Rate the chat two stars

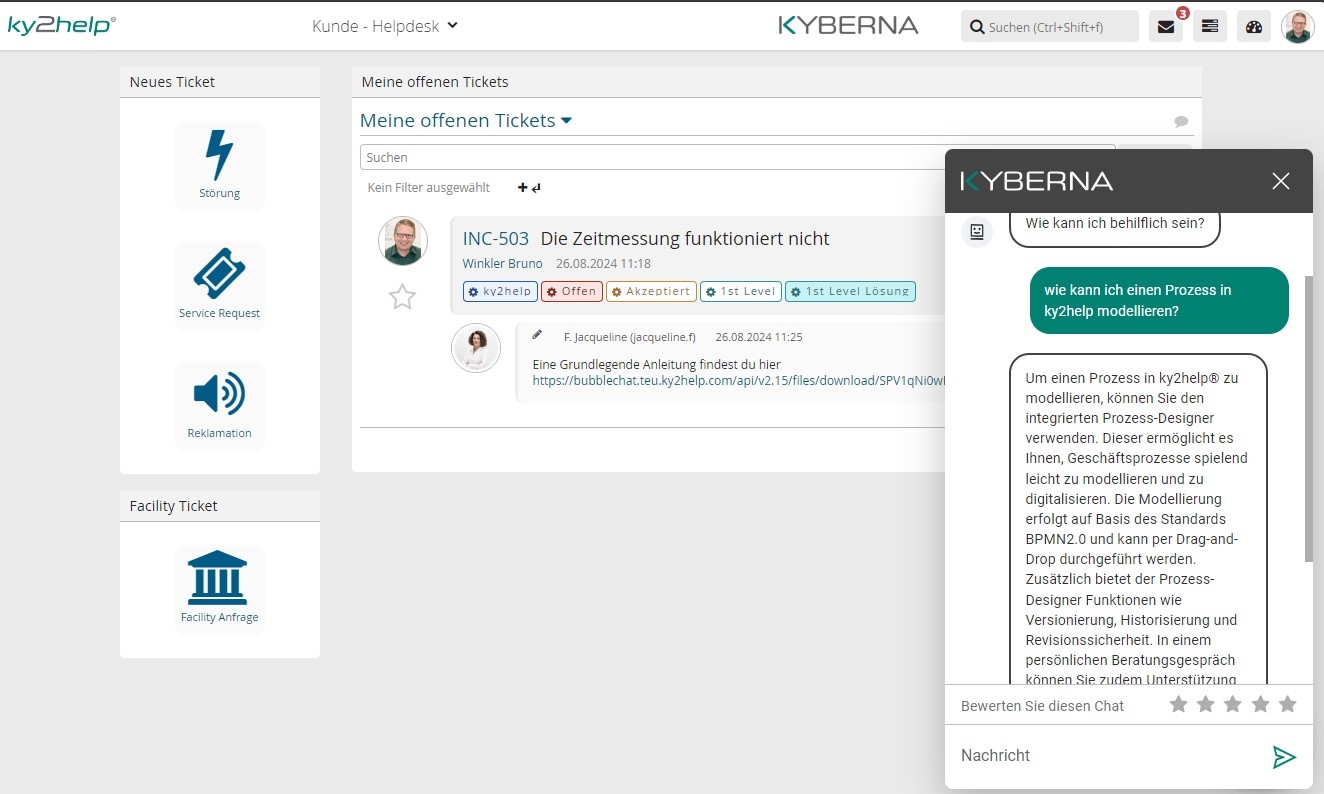tap(1206, 704)
